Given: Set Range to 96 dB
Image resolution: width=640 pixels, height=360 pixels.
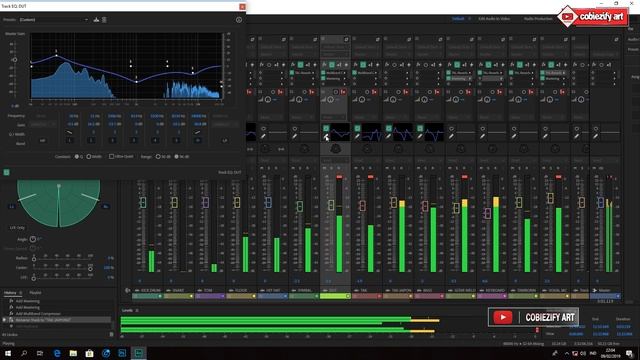Looking at the screenshot, I should [x=176, y=157].
